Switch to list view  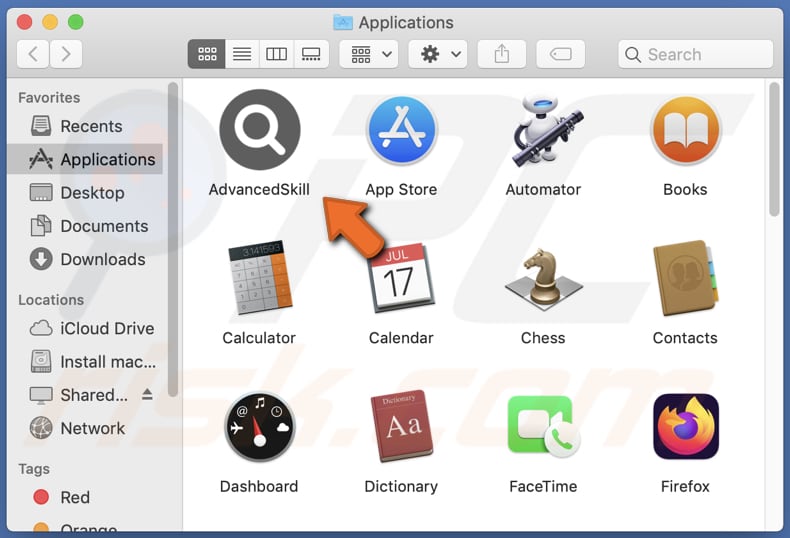242,54
